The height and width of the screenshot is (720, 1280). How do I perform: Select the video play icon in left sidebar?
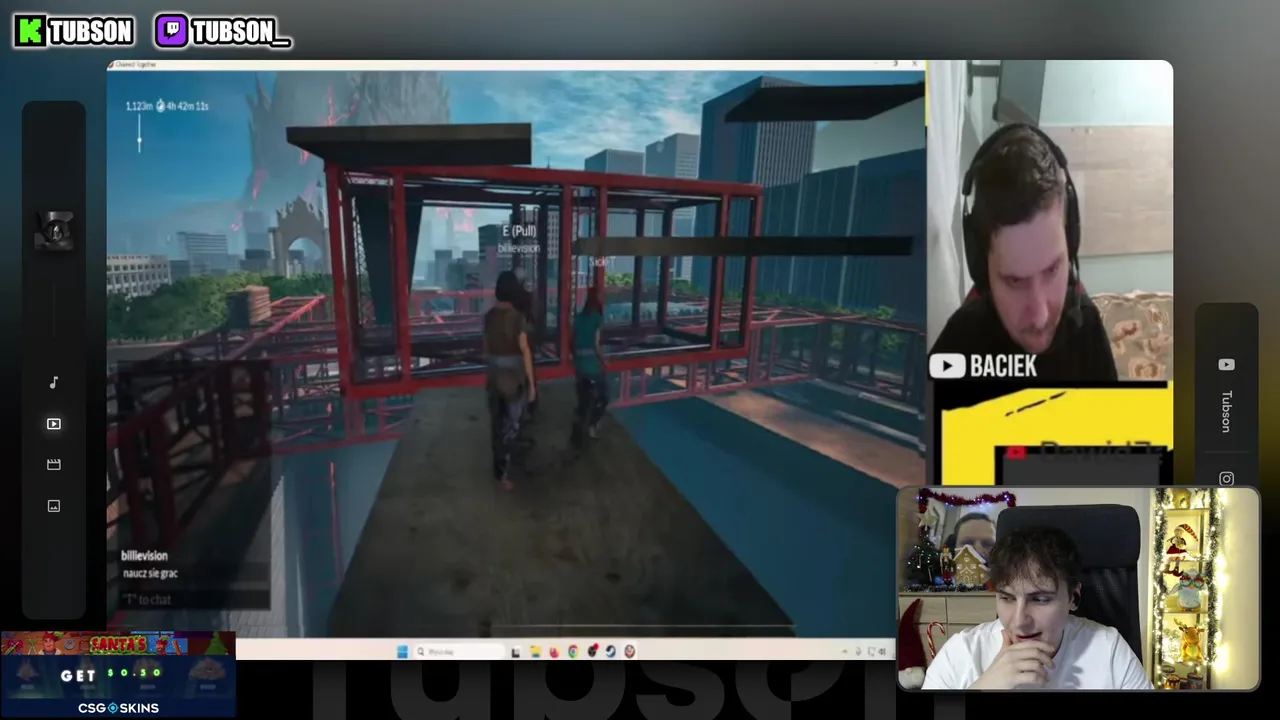(54, 424)
